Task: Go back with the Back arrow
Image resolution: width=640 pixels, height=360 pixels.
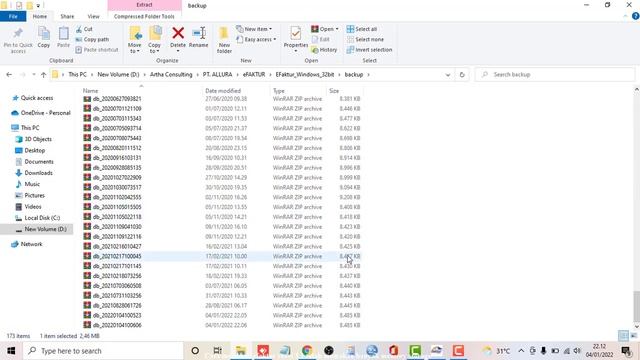Action: point(9,75)
